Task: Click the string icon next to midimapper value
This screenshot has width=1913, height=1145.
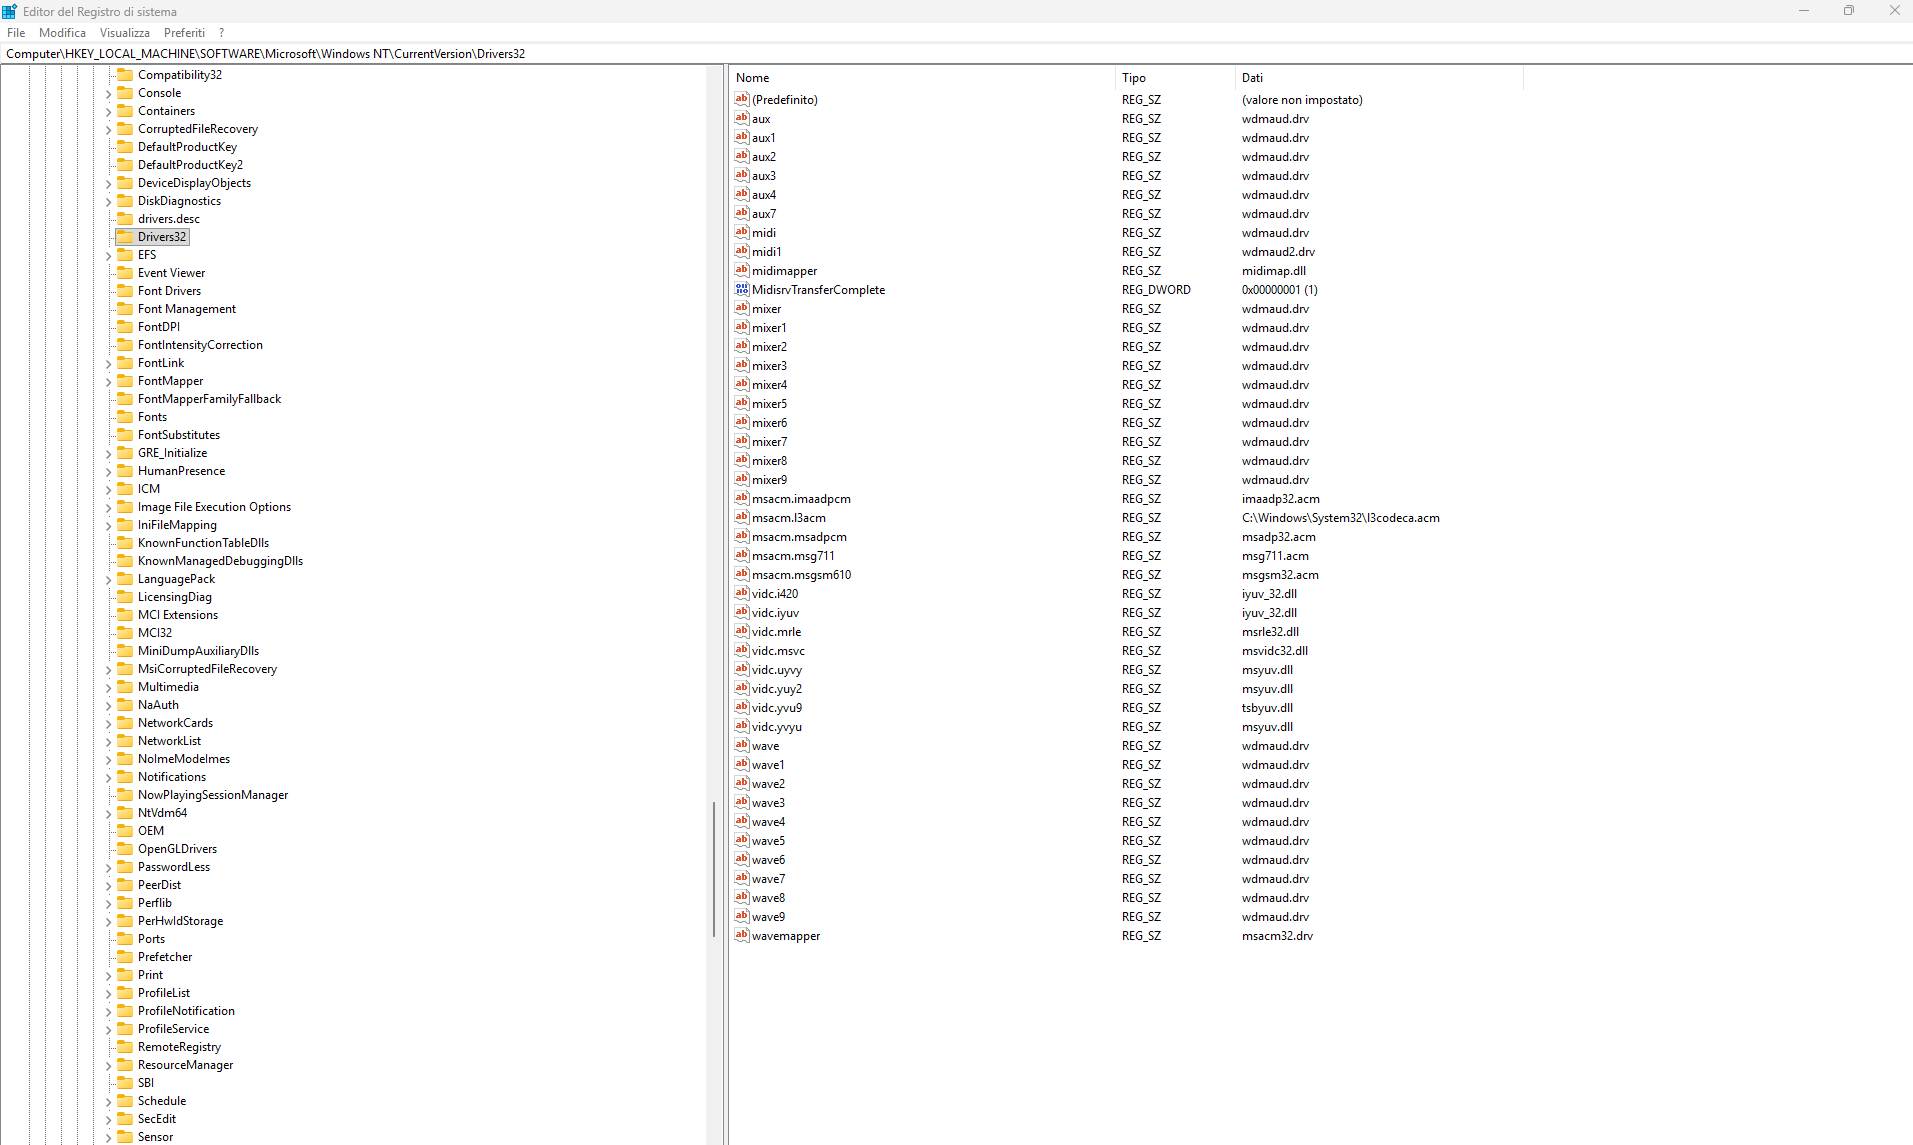Action: tap(742, 270)
